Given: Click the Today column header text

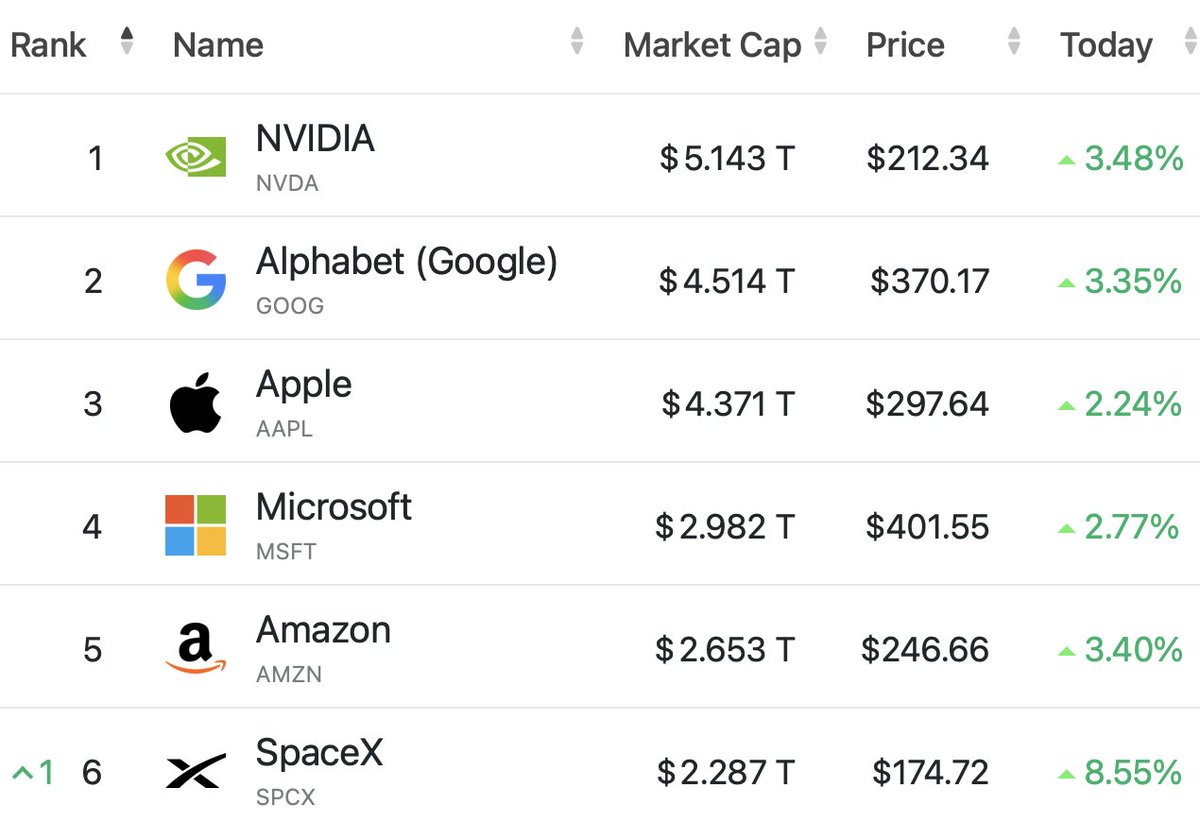Looking at the screenshot, I should click(x=1107, y=45).
